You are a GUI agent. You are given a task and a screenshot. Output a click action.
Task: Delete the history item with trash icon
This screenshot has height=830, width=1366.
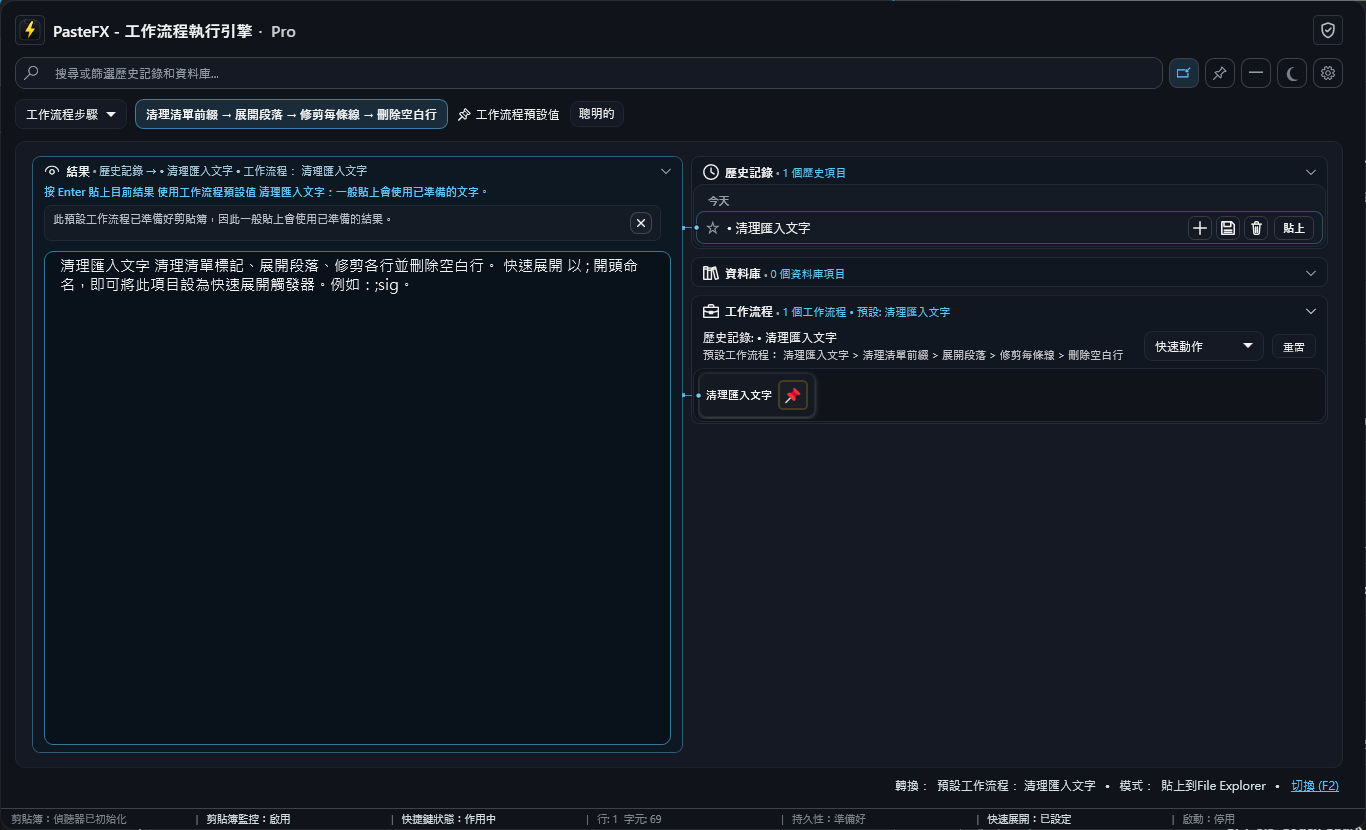pyautogui.click(x=1257, y=228)
